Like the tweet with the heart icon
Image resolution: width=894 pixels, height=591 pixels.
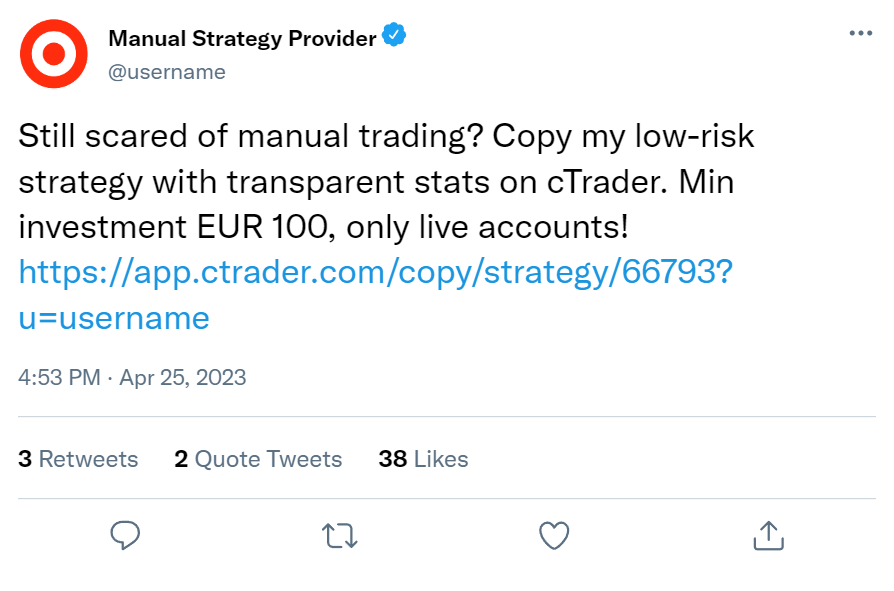pos(554,536)
